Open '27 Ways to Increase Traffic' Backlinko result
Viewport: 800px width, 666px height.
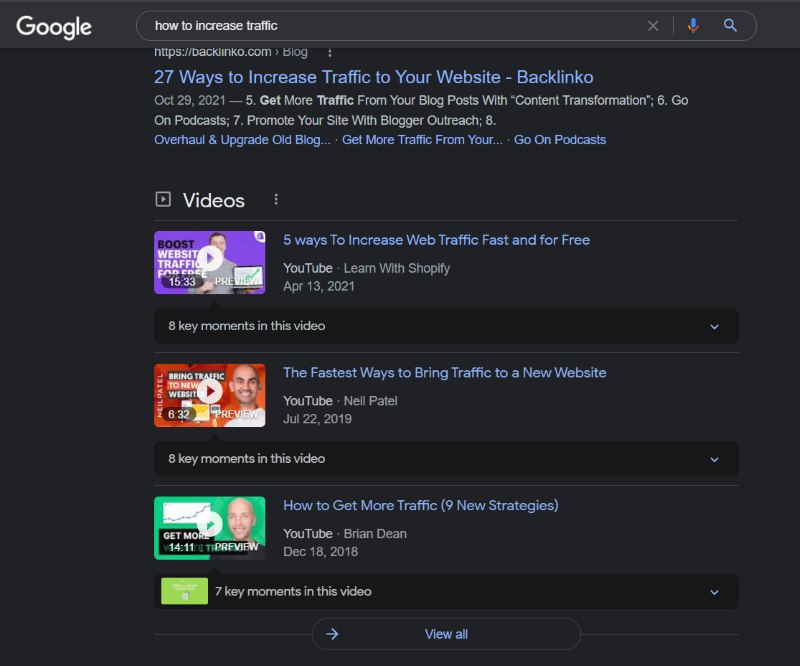(x=373, y=77)
